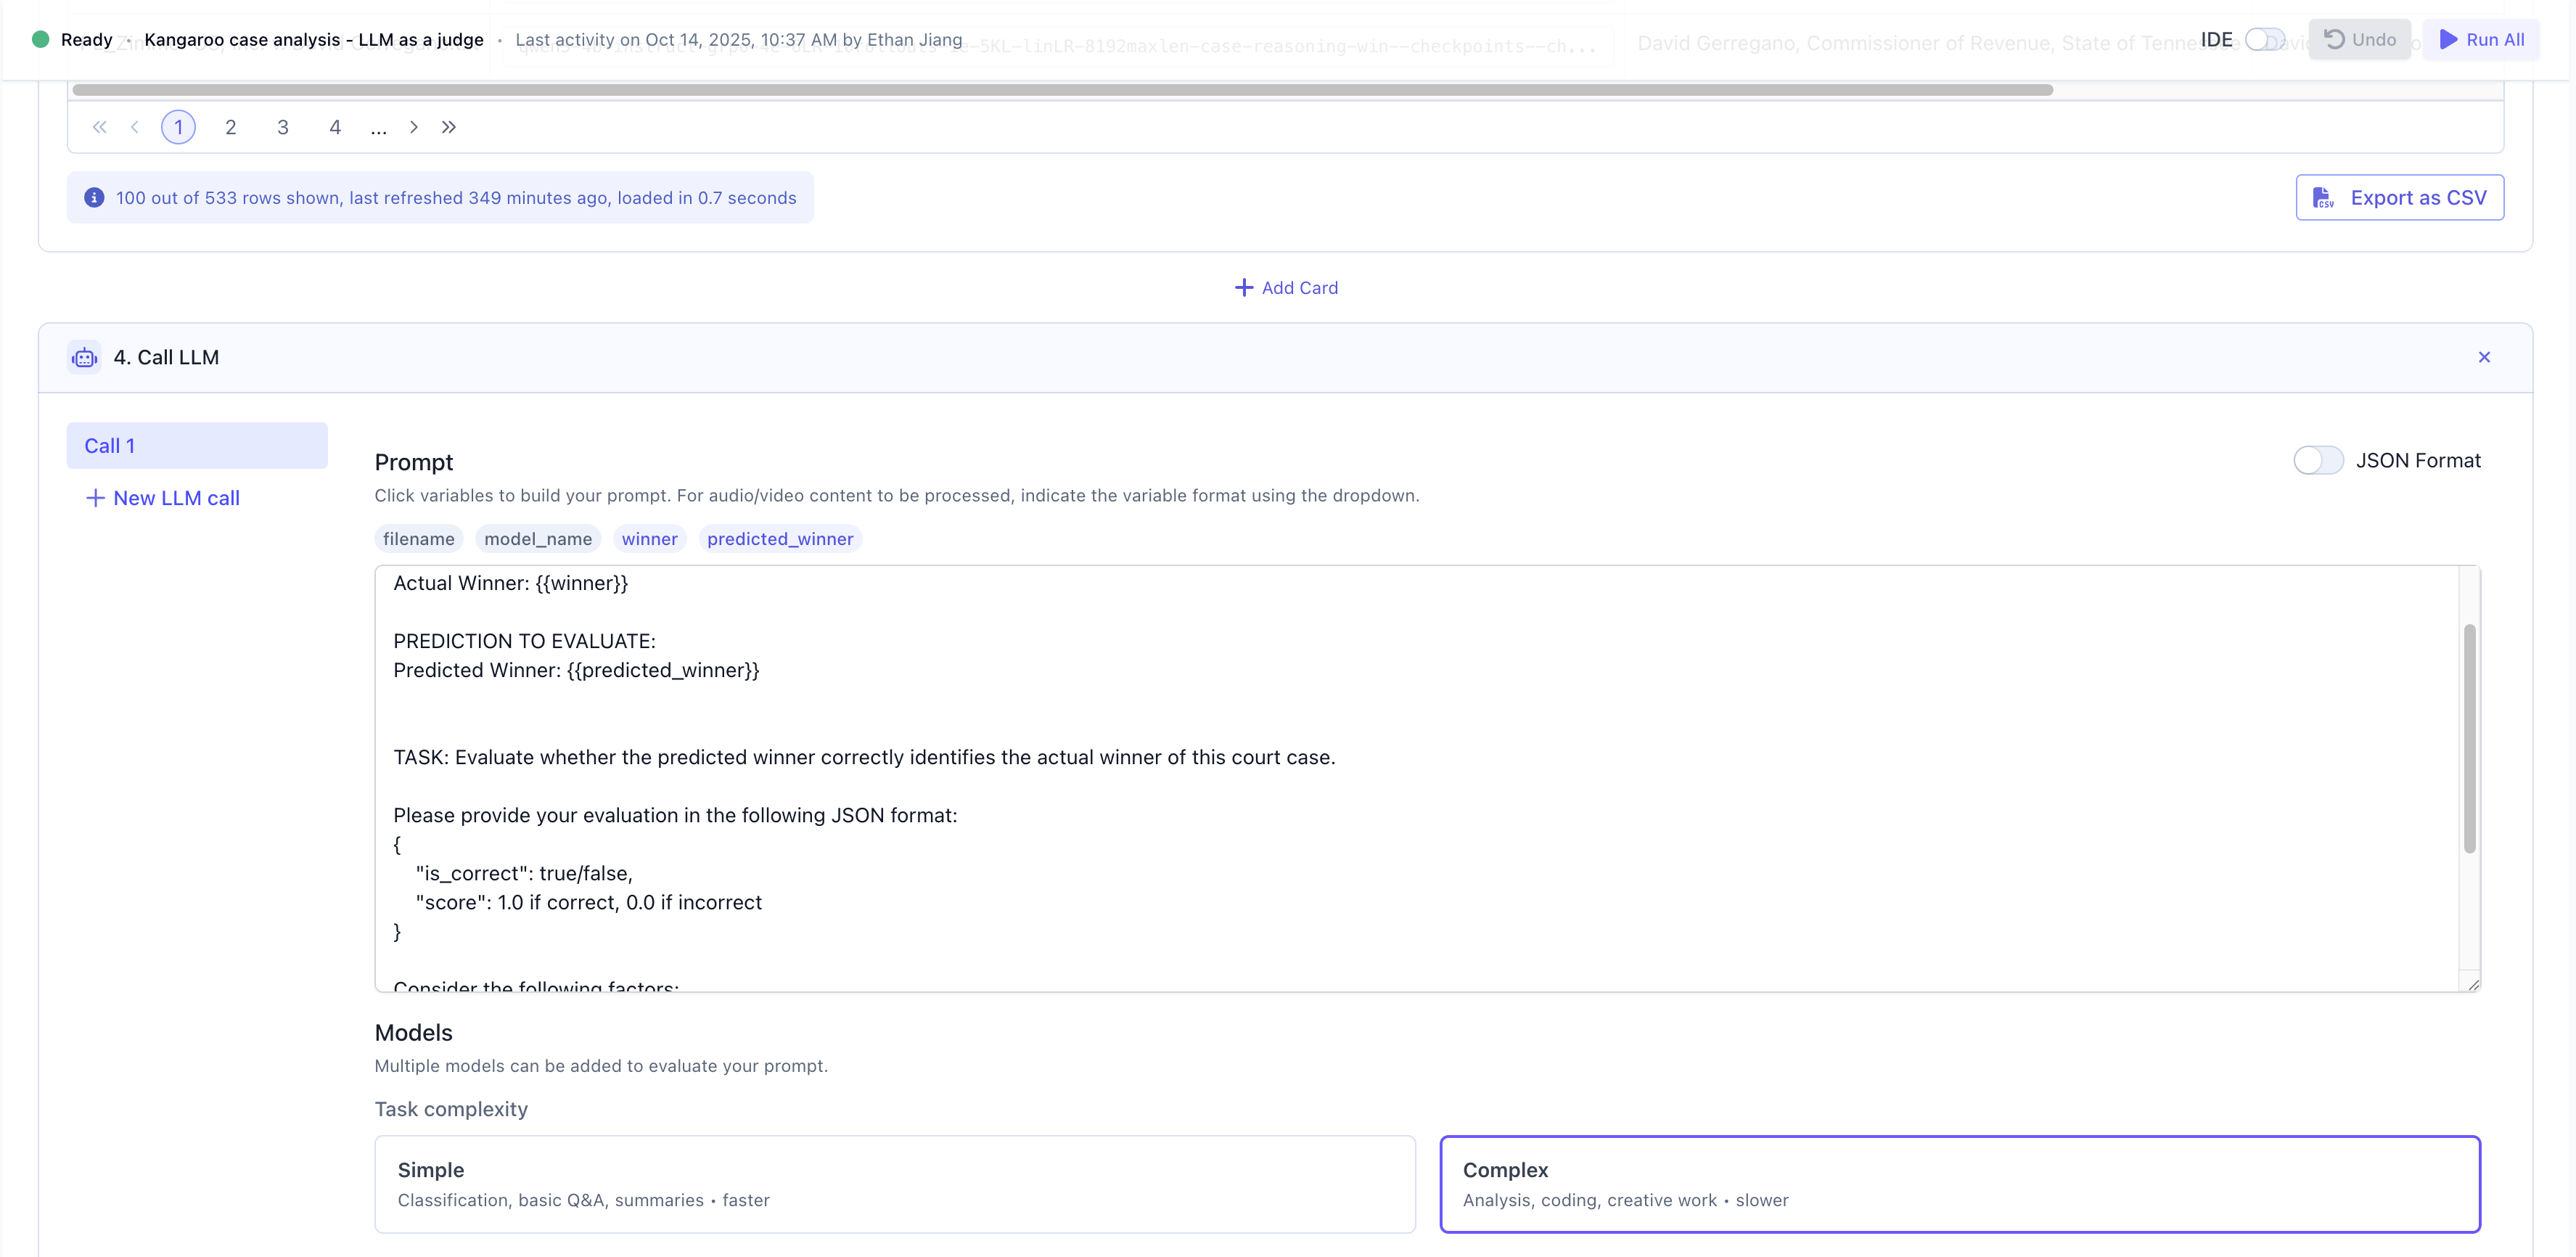Insert predicted_winner variable chip

(x=780, y=539)
